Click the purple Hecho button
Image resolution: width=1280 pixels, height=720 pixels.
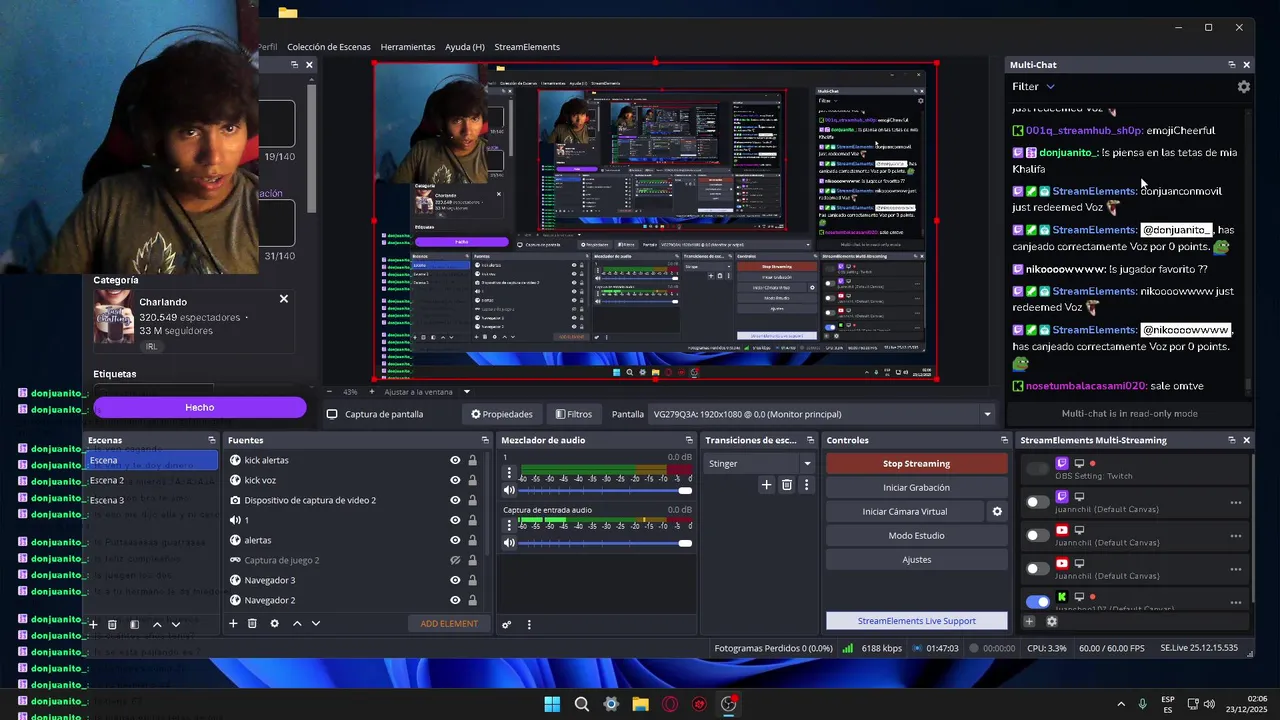199,407
